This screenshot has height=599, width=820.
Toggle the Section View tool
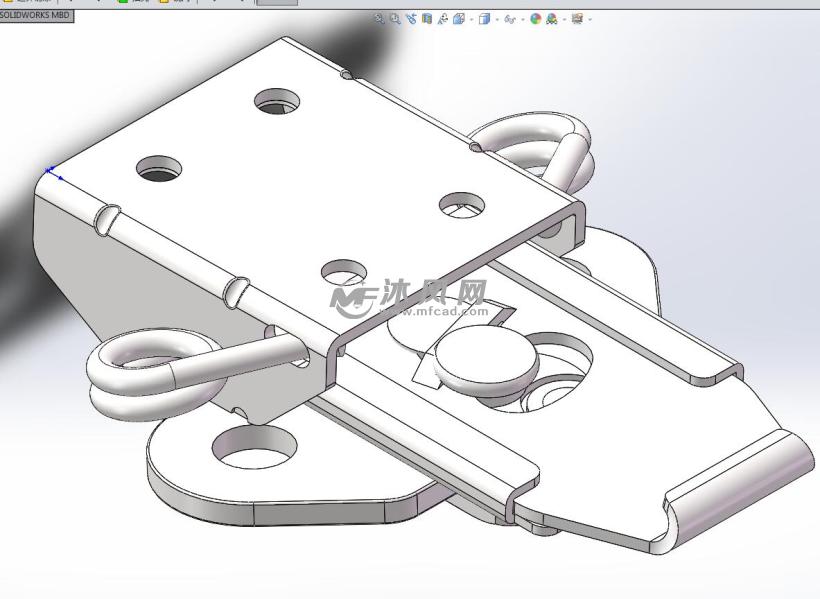(x=427, y=18)
